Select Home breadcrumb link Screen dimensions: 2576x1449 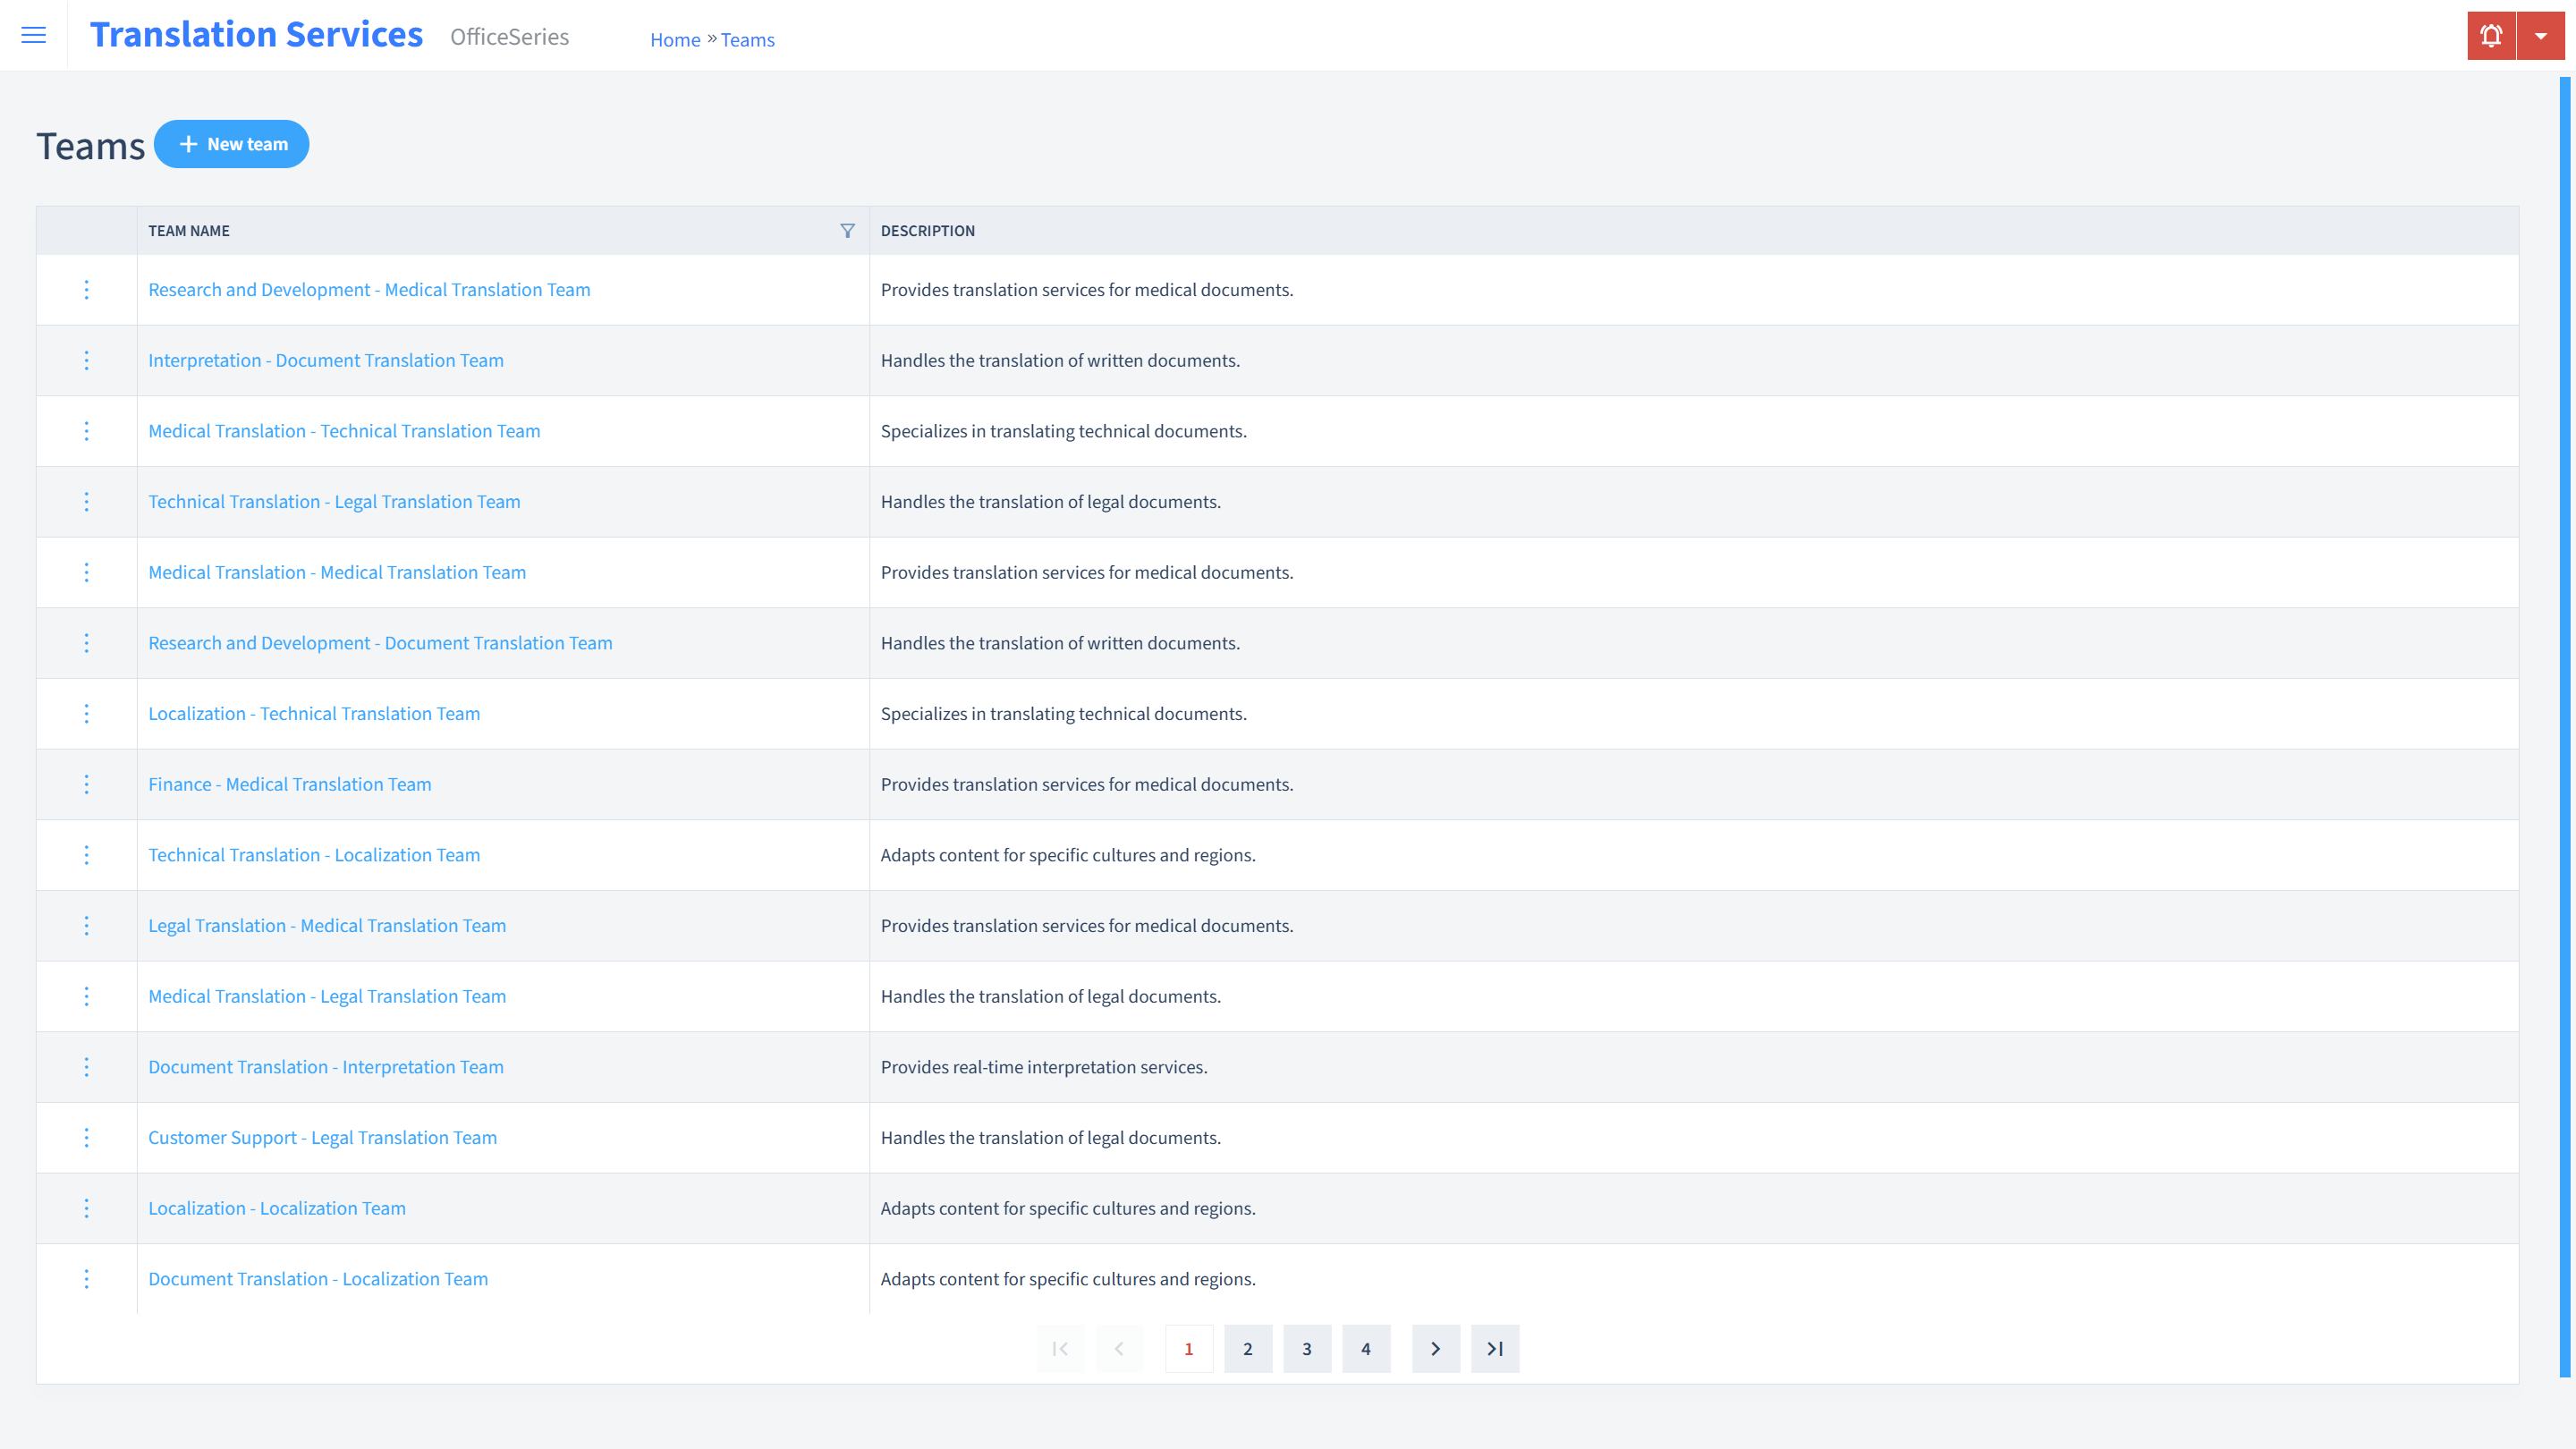tap(674, 39)
